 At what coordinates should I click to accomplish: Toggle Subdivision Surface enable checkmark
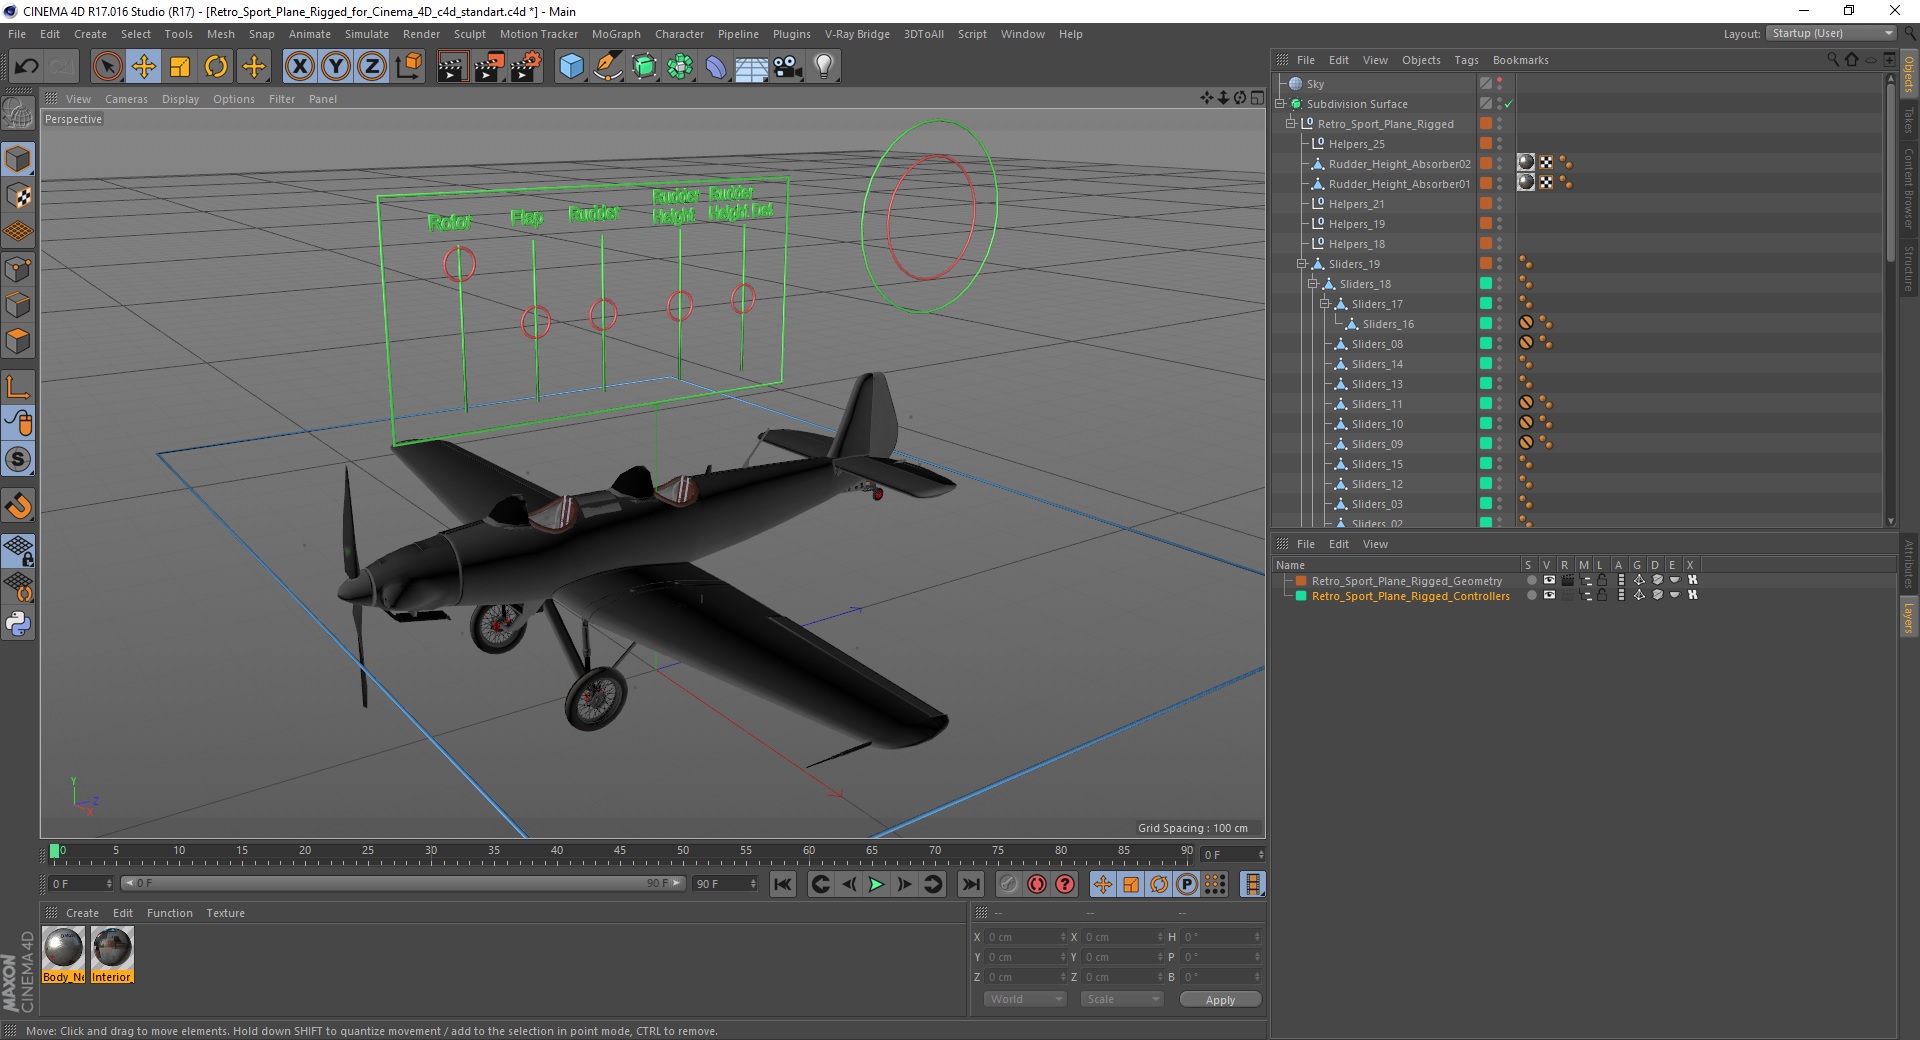point(1508,104)
